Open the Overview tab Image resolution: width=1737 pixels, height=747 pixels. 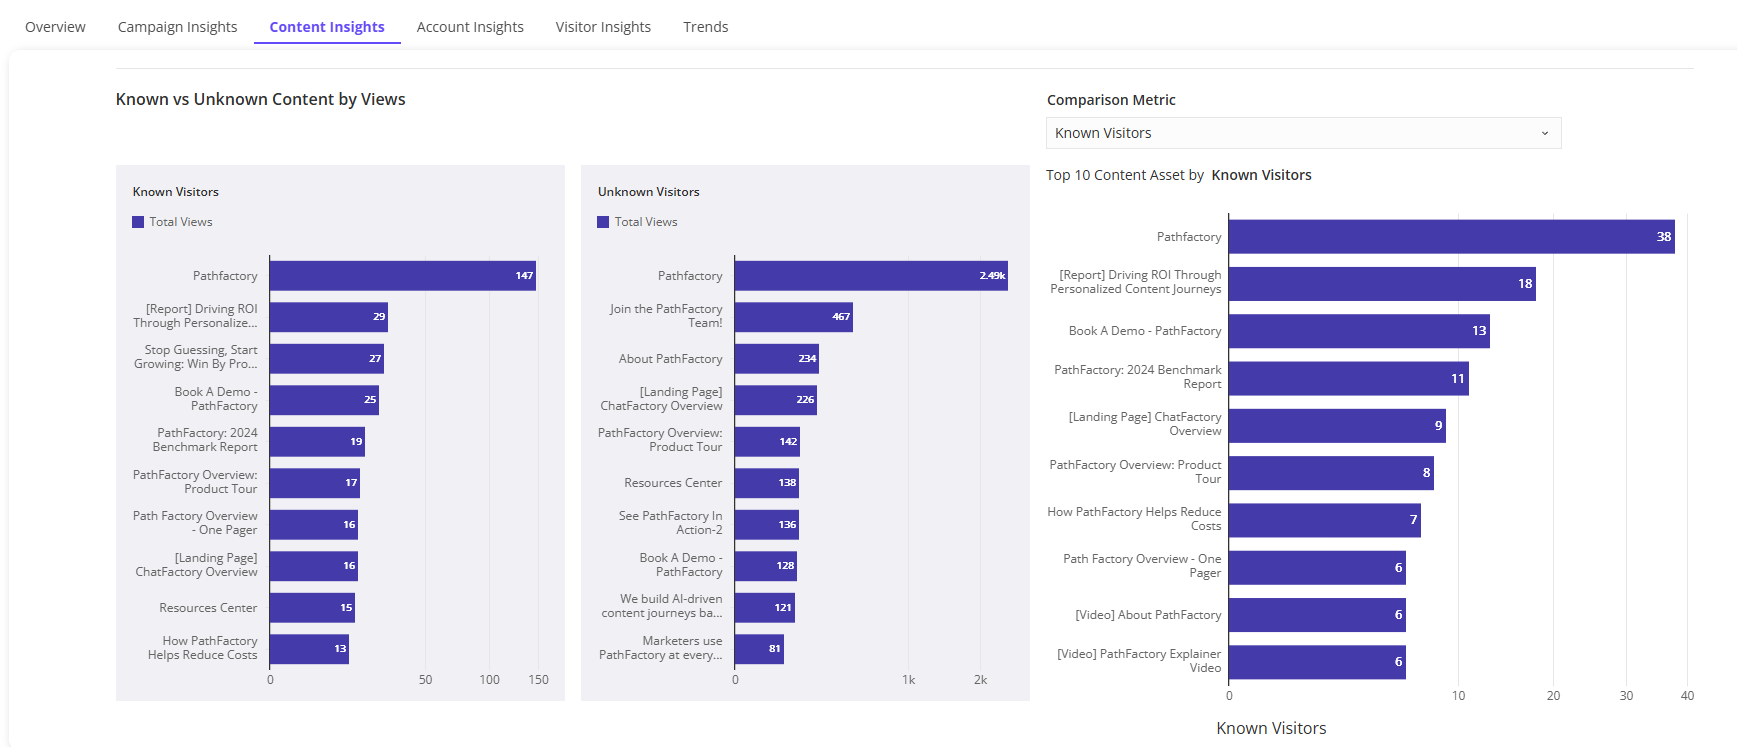[x=55, y=27]
